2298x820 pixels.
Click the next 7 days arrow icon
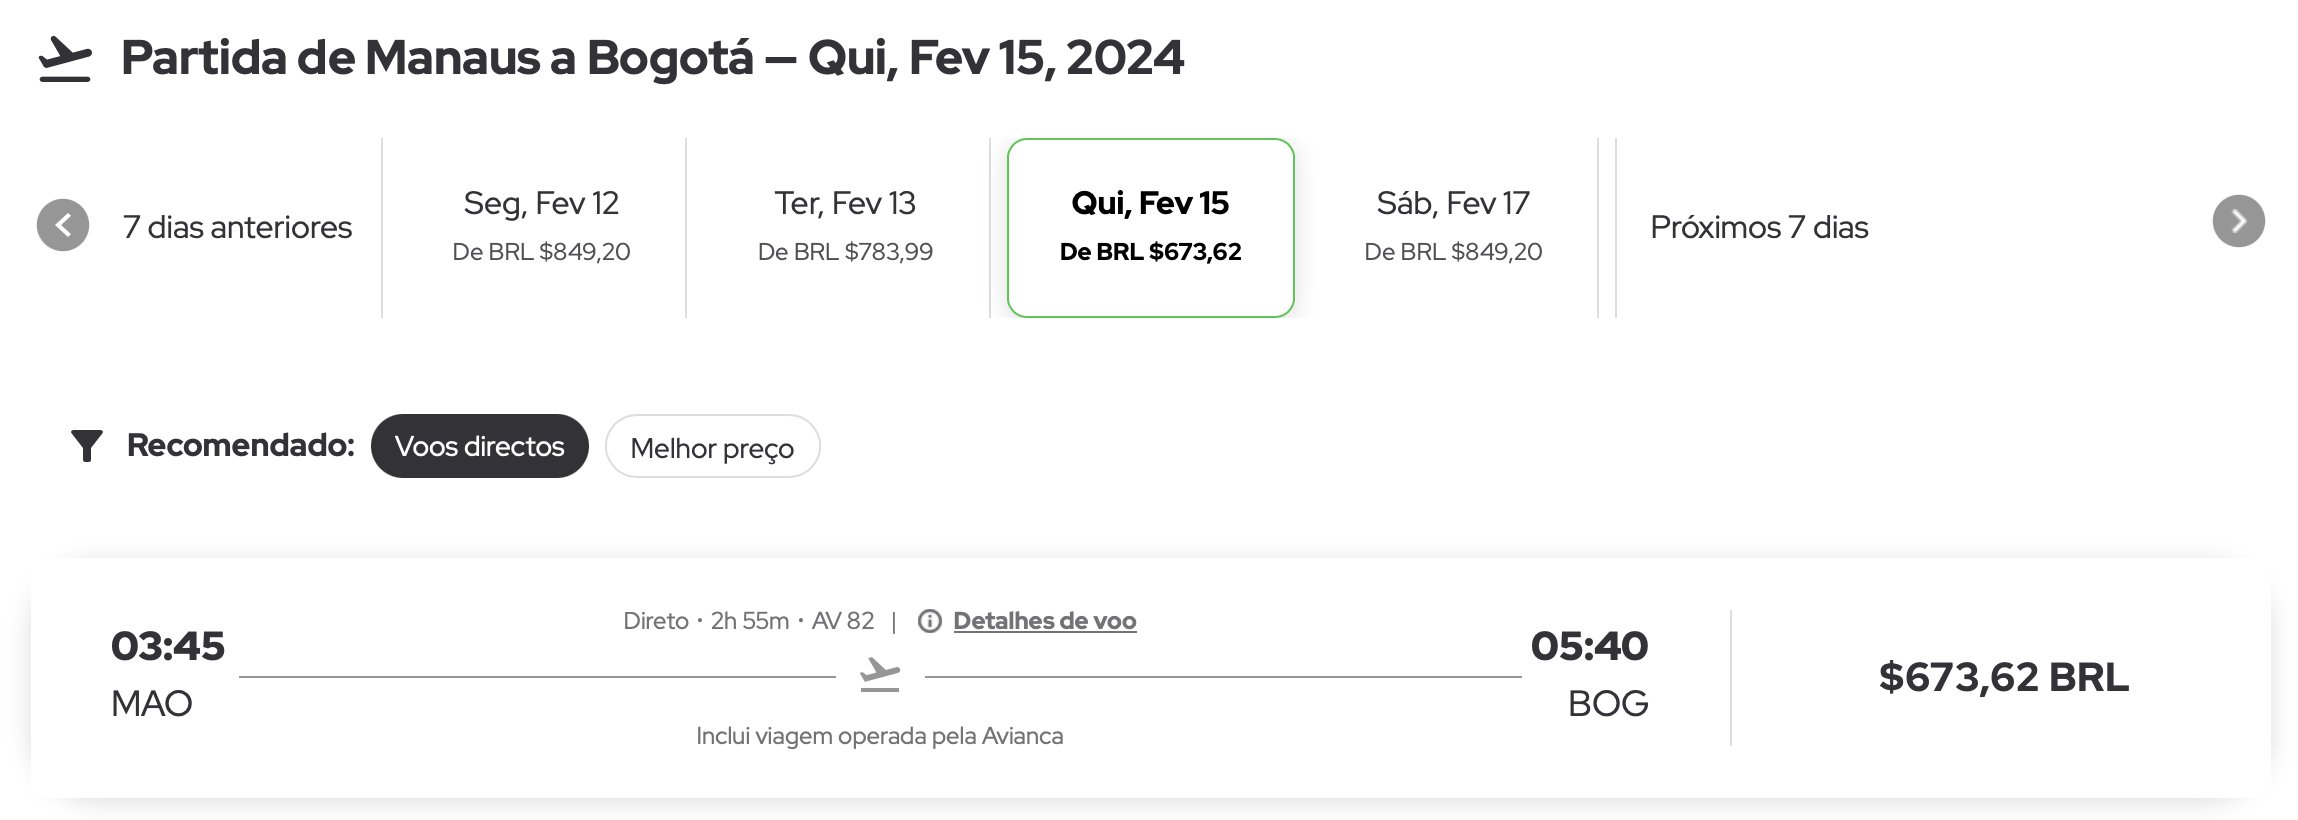click(2238, 221)
